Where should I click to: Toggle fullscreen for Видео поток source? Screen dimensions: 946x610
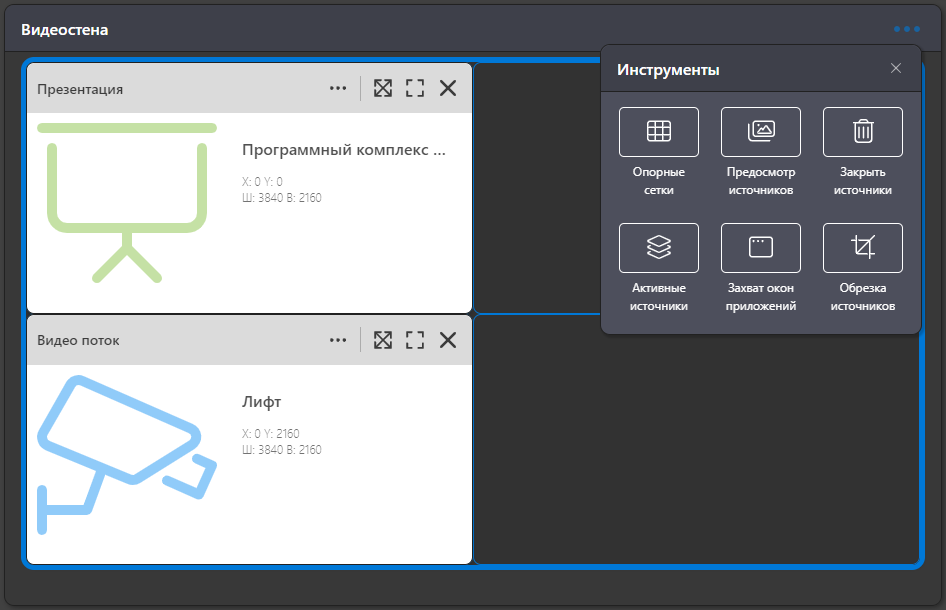tap(415, 340)
